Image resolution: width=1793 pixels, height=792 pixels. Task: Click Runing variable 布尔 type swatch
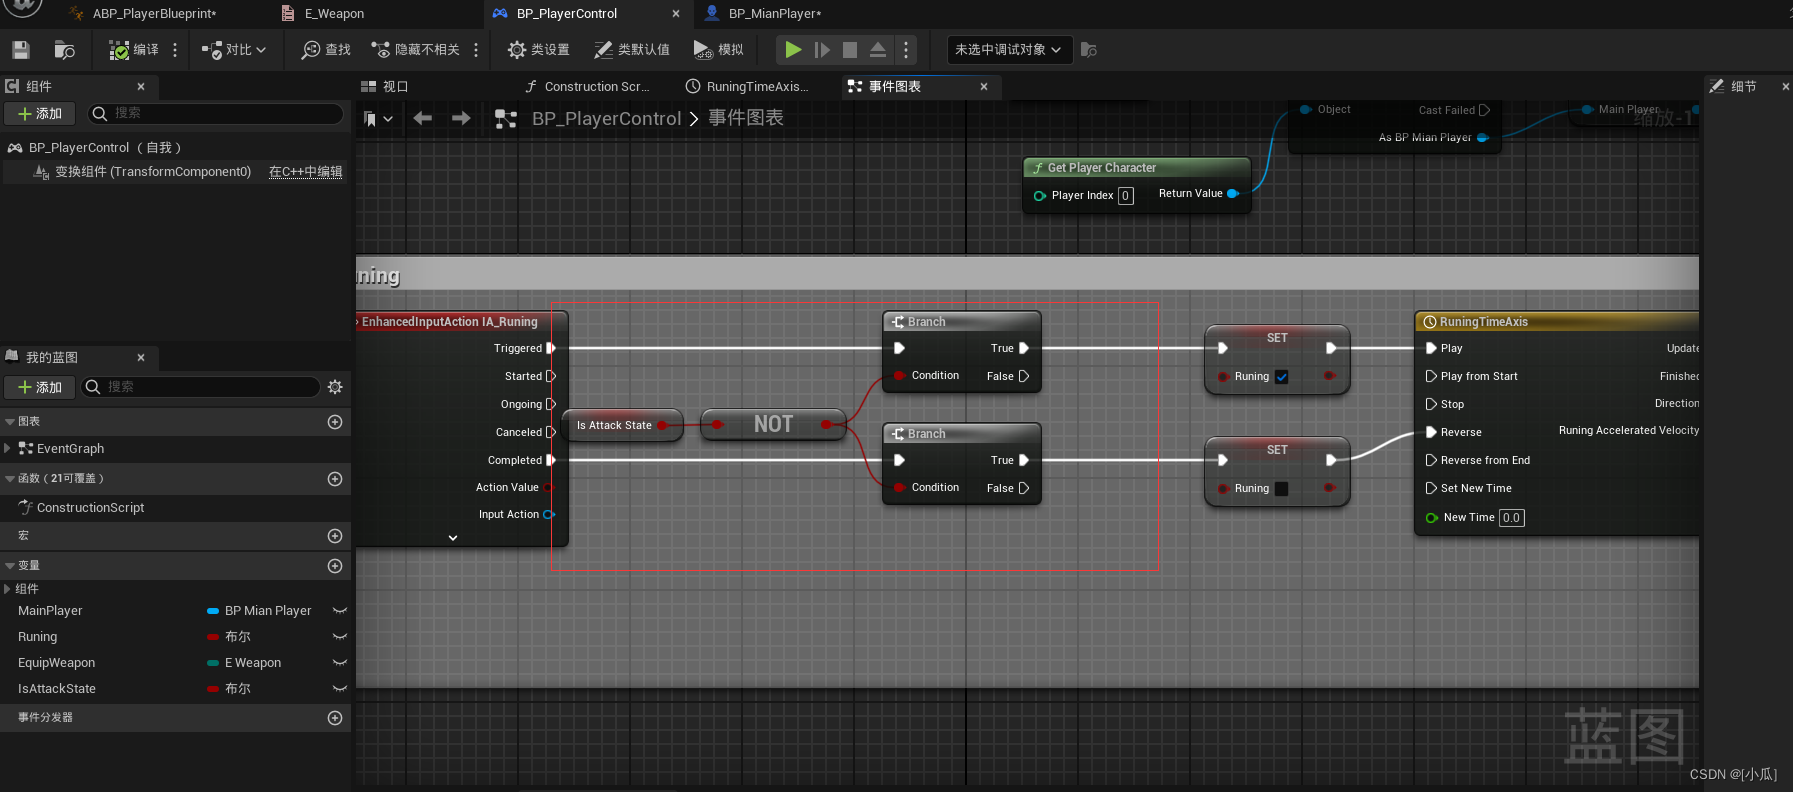(213, 637)
